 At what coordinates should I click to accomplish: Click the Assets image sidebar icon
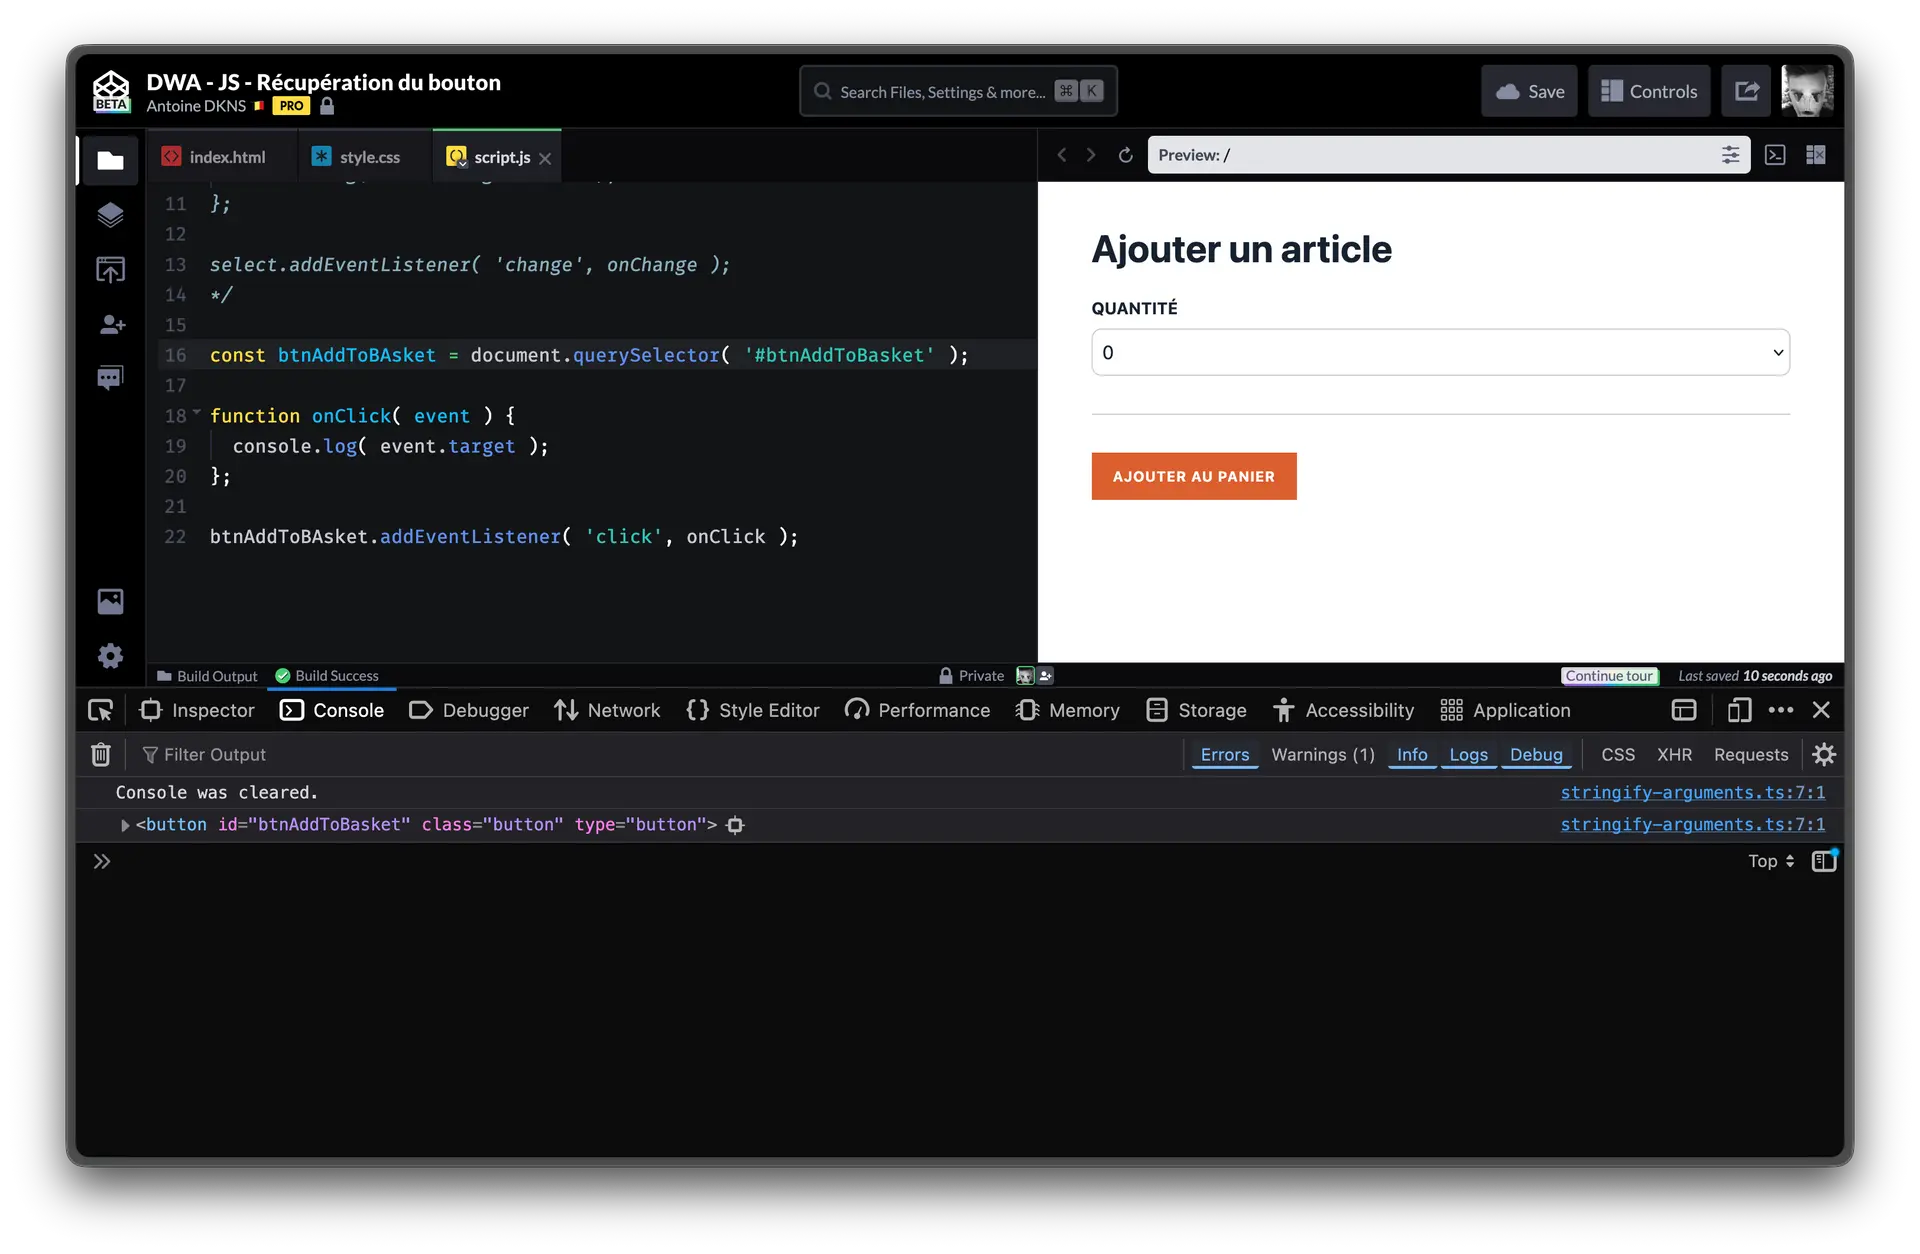tap(110, 601)
